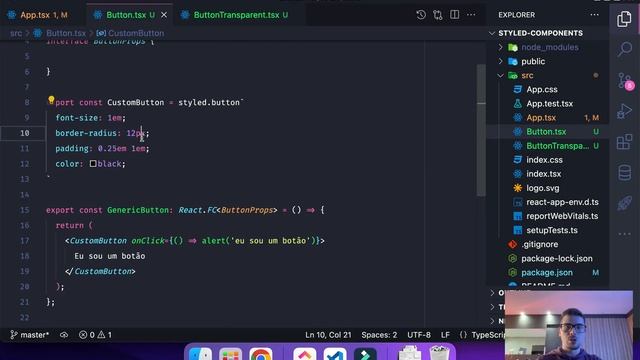
Task: Click the black color swatch on line 12
Action: [93, 164]
